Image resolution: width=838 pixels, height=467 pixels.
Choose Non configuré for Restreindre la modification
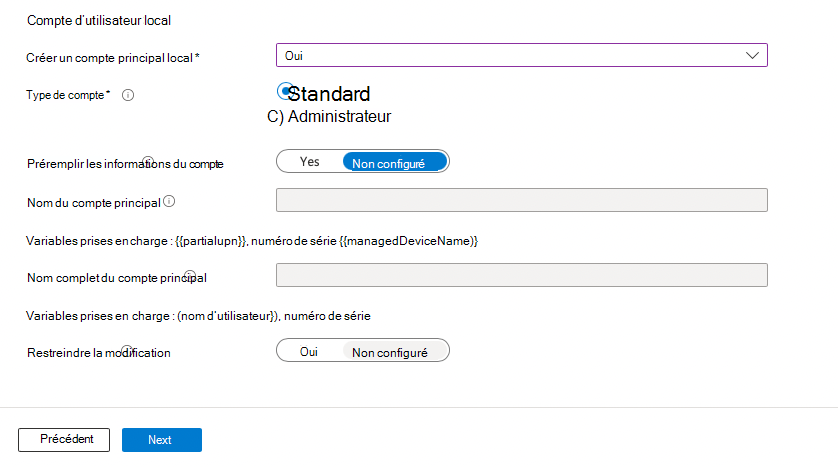tap(394, 352)
